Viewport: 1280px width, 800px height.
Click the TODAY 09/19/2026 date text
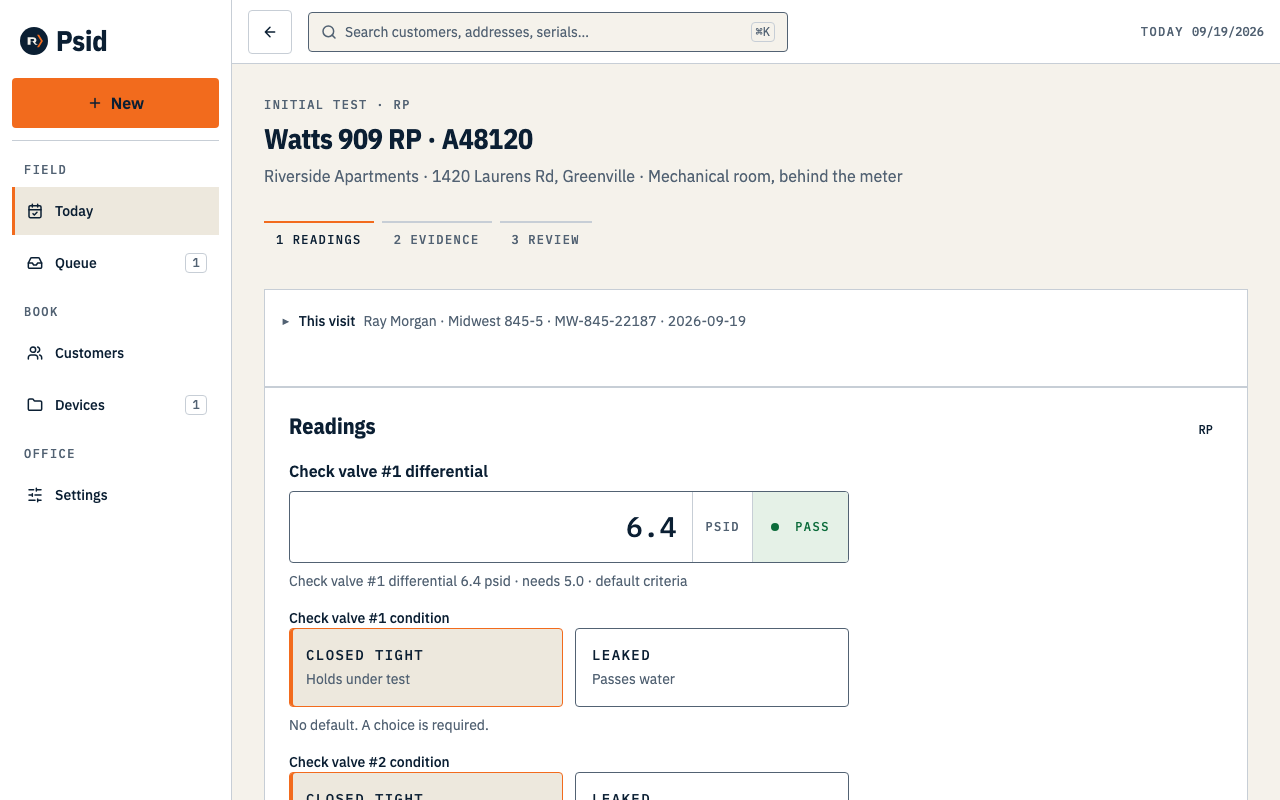tap(1202, 32)
